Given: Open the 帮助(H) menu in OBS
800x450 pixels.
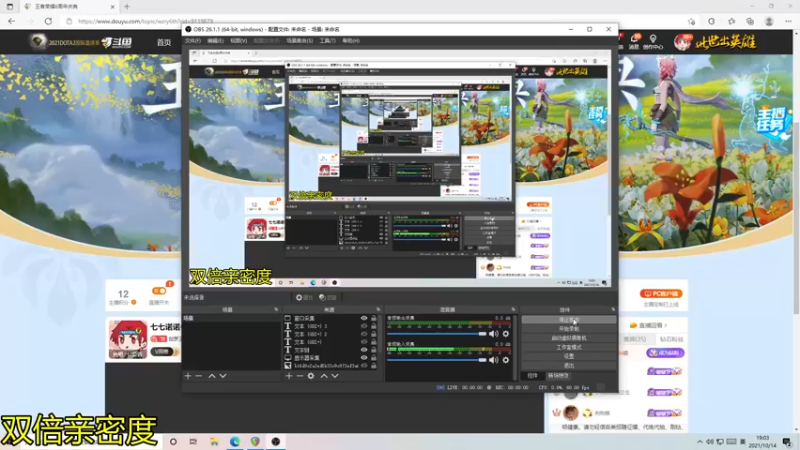Looking at the screenshot, I should 351,41.
